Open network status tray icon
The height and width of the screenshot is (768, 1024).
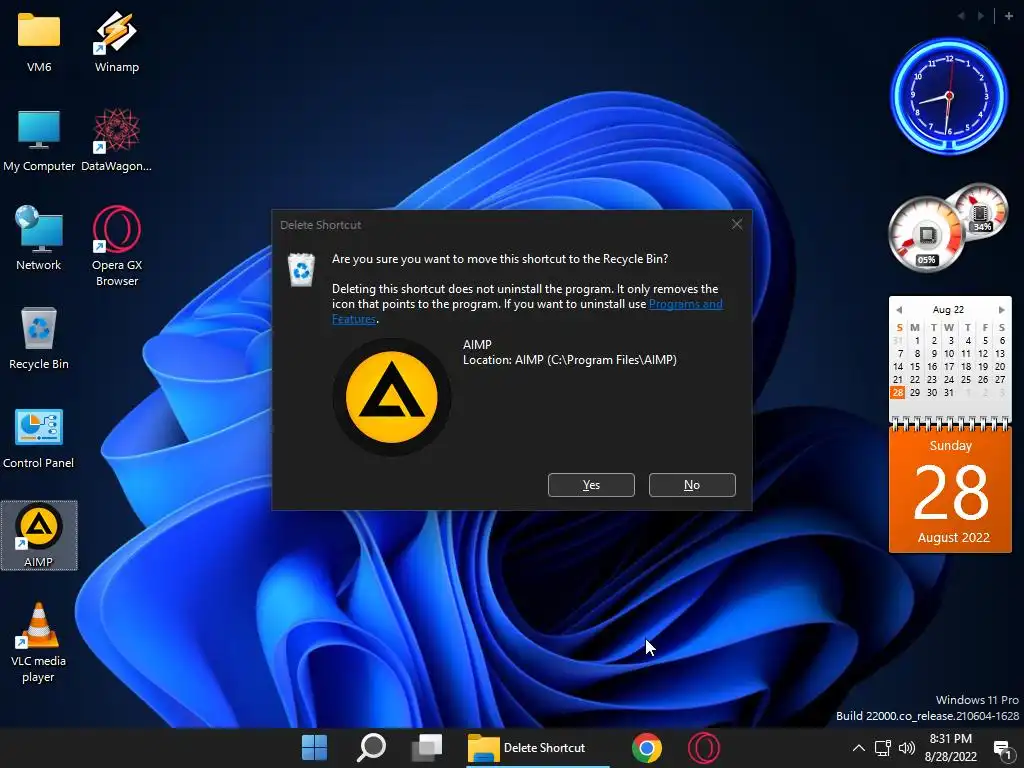coord(883,748)
